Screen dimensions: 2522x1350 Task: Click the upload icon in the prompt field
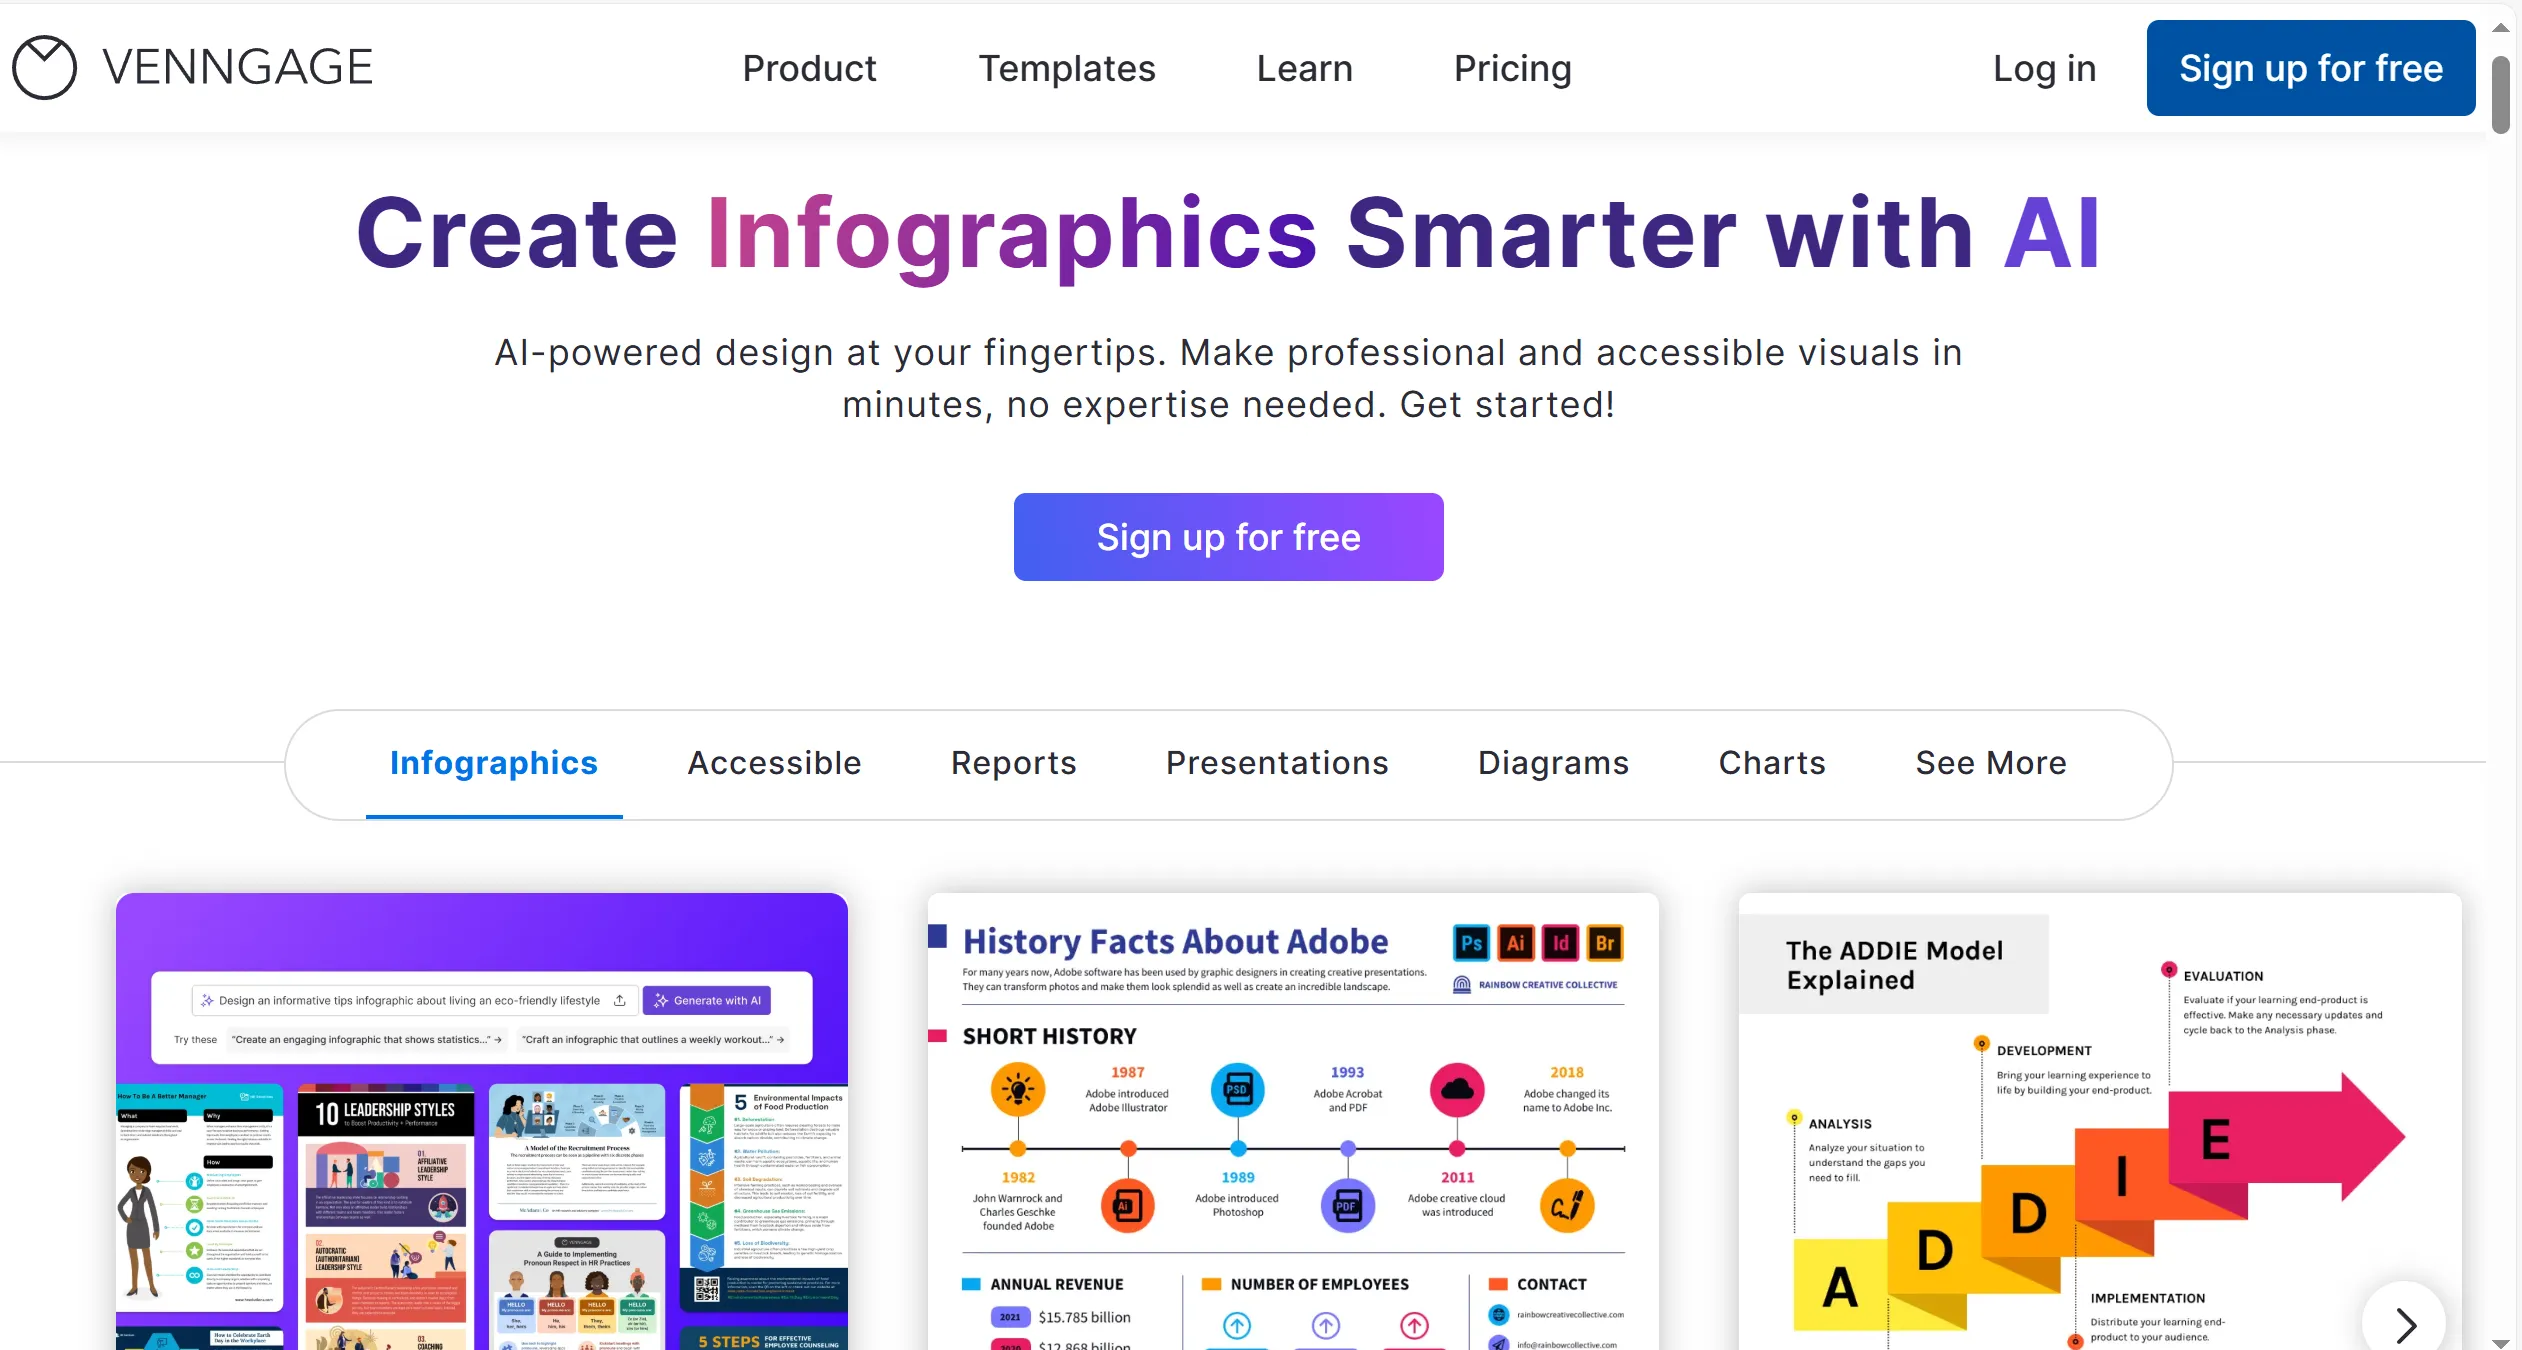pos(620,1000)
